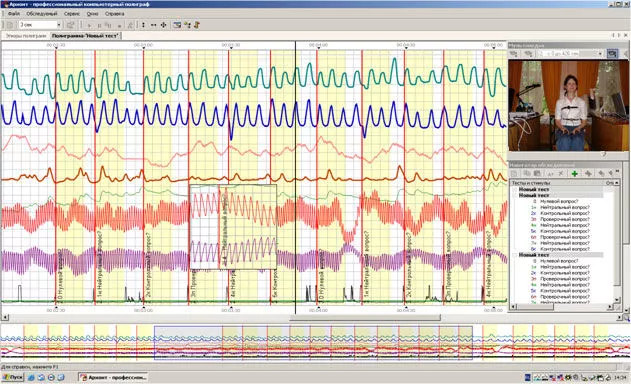
Task: Click first icon in video panel toolbar
Action: (x=514, y=54)
